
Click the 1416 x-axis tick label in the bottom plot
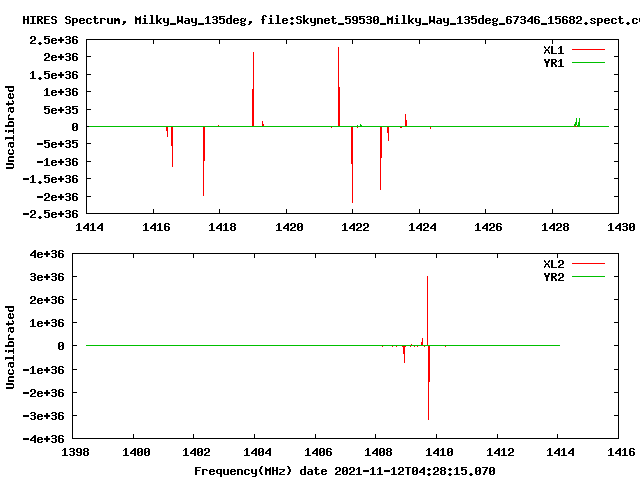click(621, 452)
